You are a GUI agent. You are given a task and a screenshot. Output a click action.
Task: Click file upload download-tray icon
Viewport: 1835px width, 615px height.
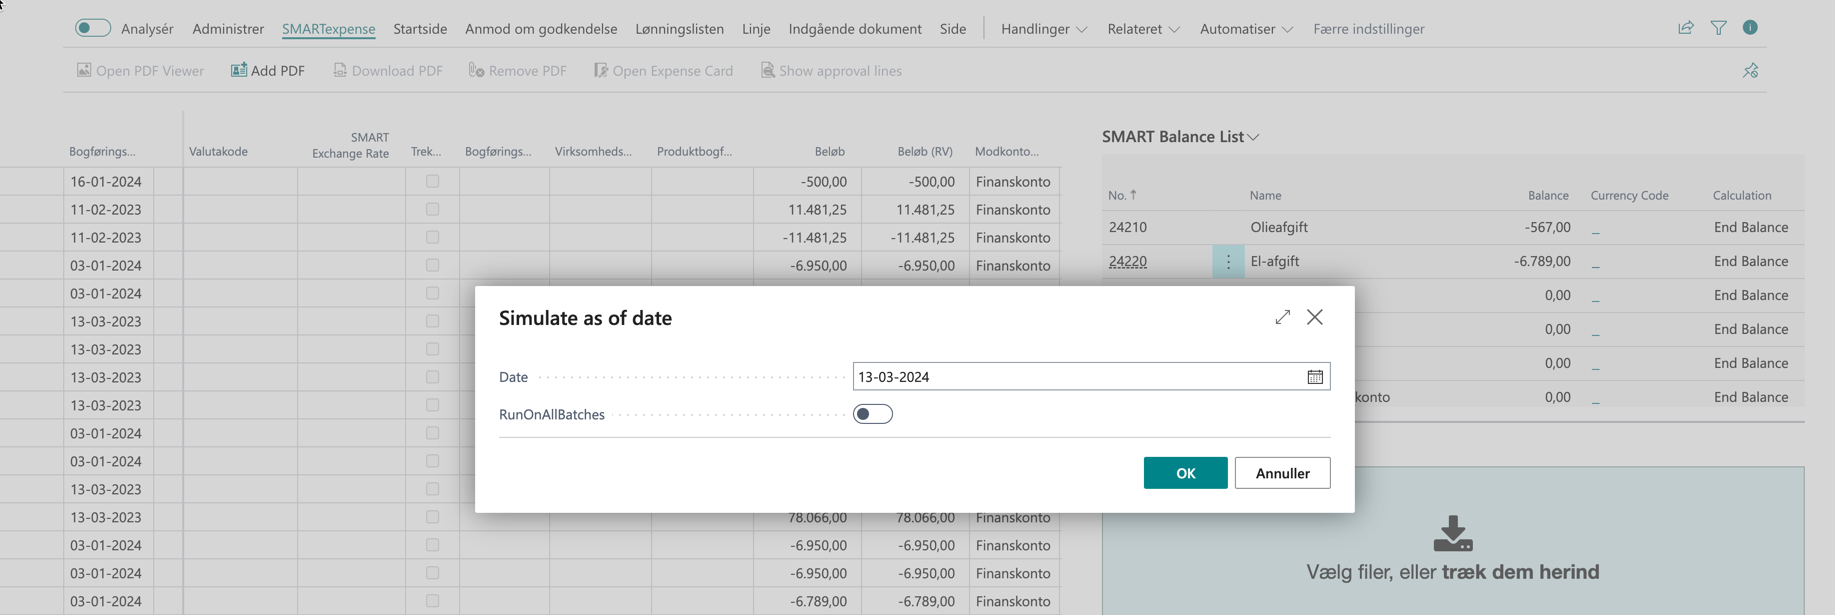tap(1452, 534)
